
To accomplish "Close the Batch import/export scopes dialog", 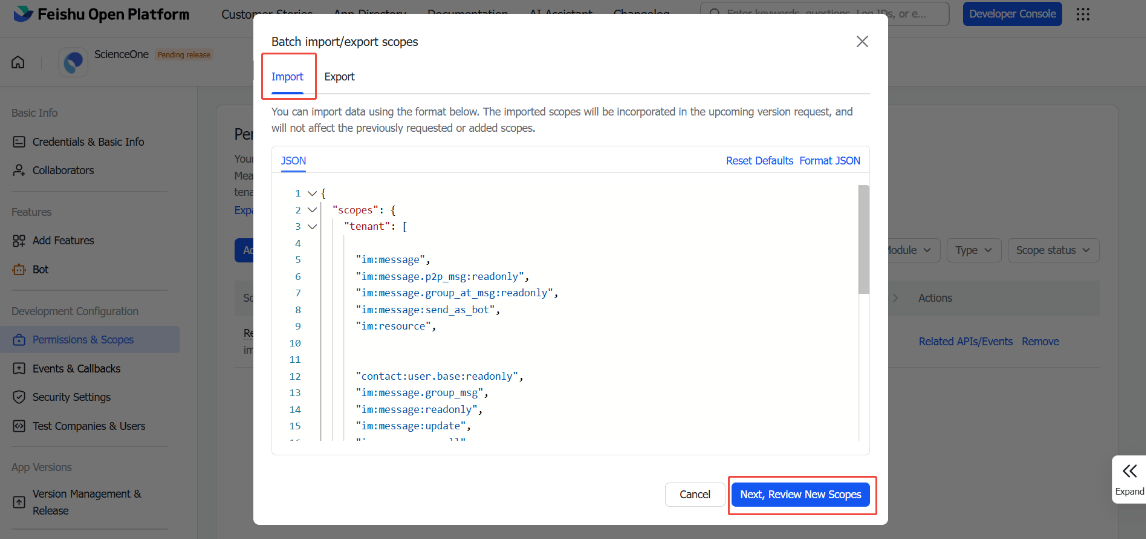I will click(x=862, y=42).
